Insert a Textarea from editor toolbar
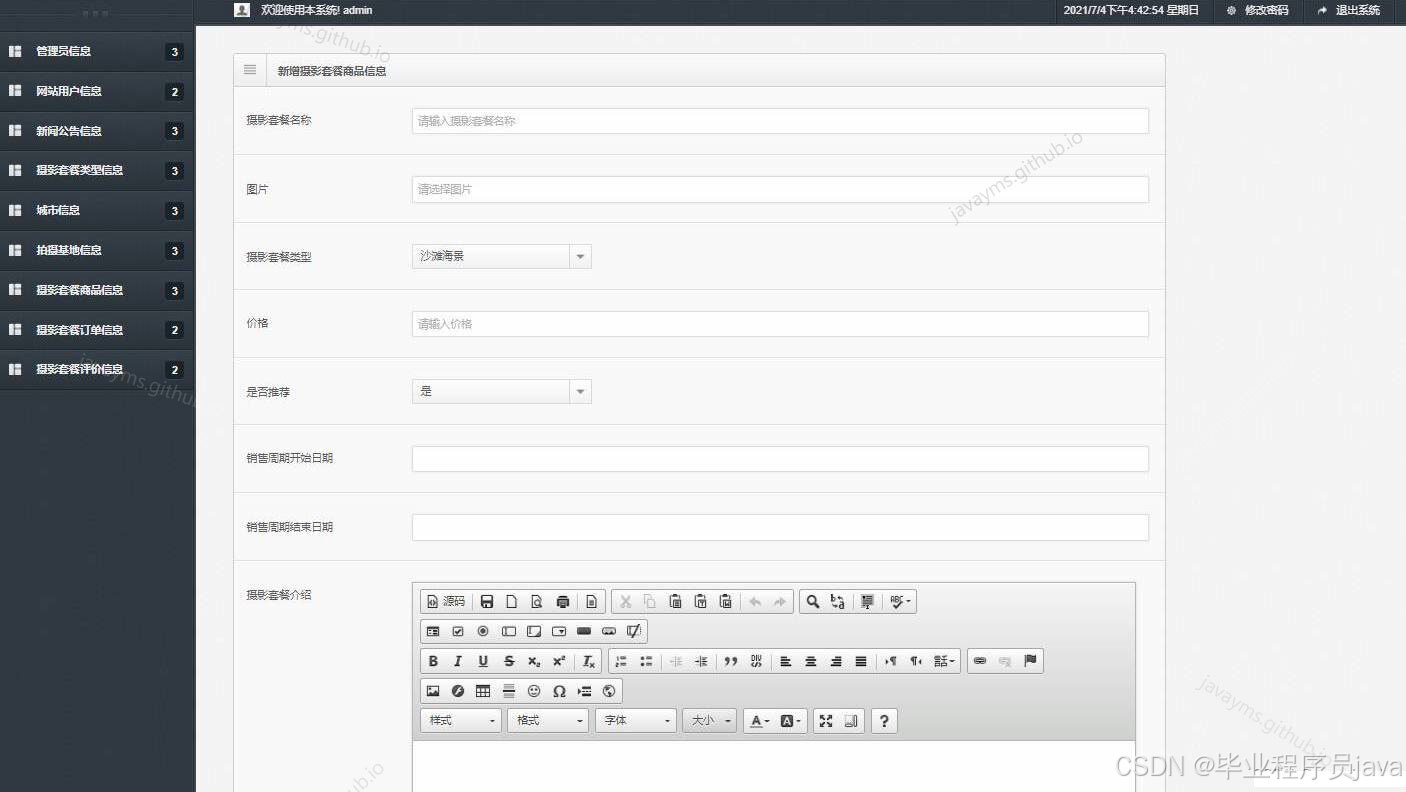 (534, 631)
